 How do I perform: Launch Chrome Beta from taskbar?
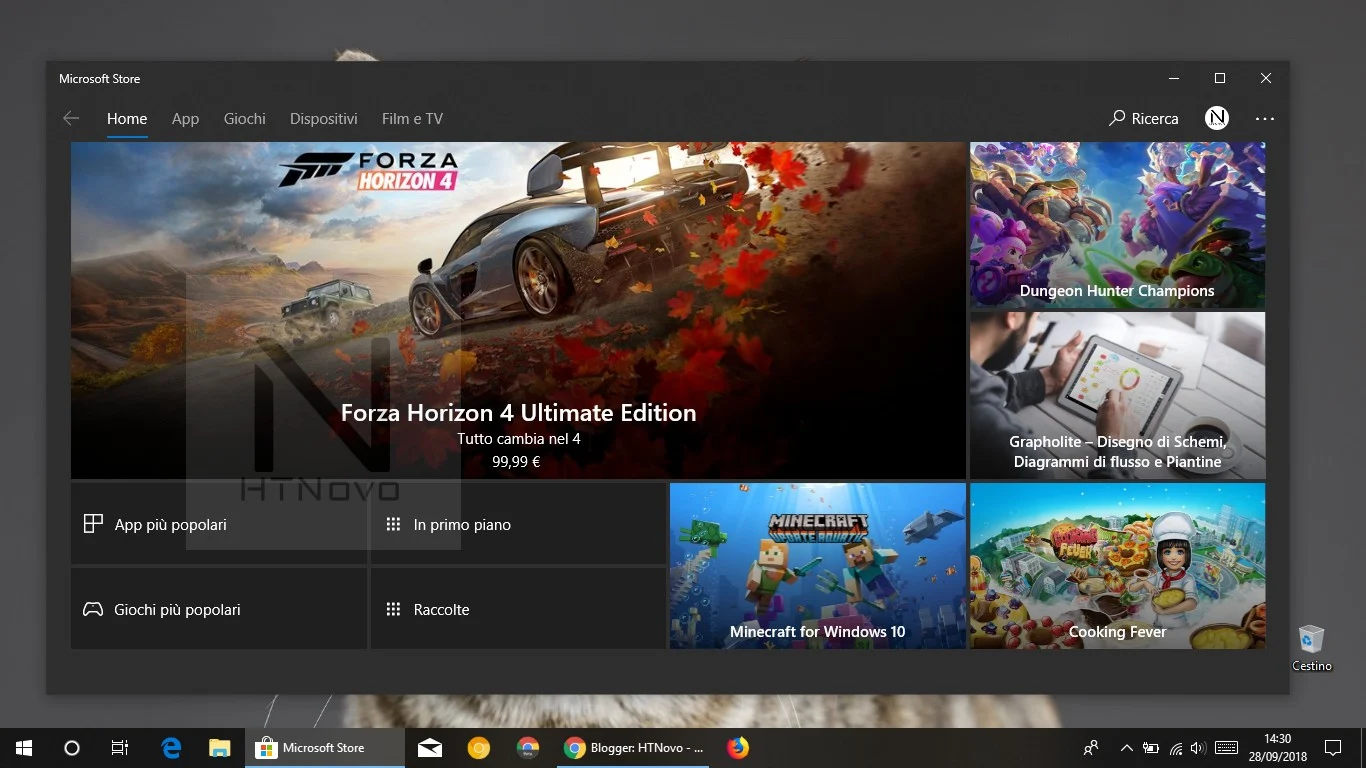[x=527, y=748]
